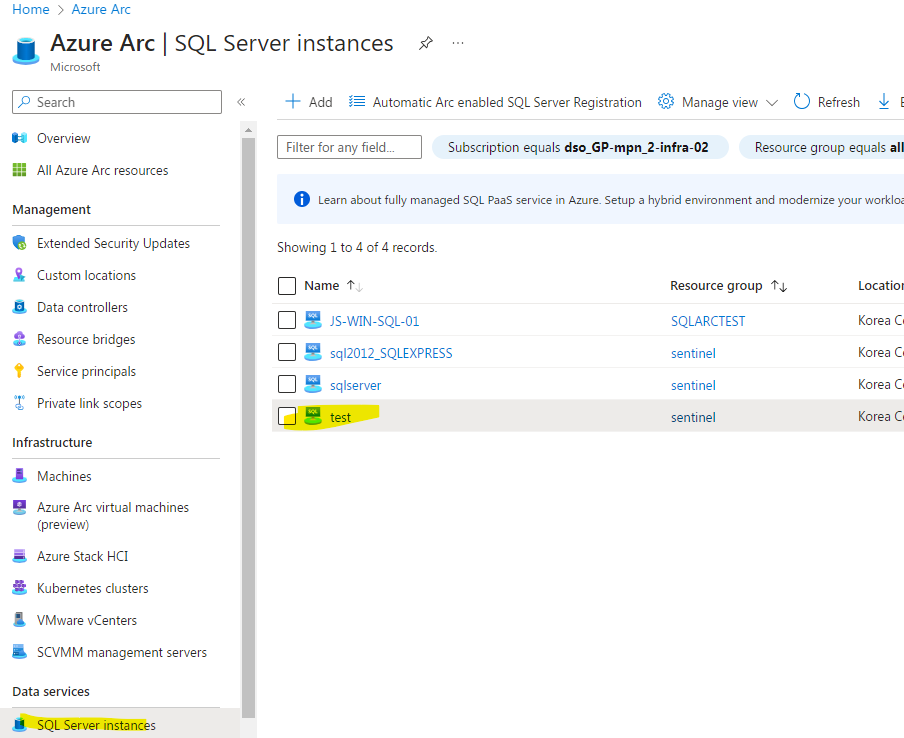Image resolution: width=904 pixels, height=738 pixels.
Task: Click the Data controllers icon
Action: click(x=20, y=307)
